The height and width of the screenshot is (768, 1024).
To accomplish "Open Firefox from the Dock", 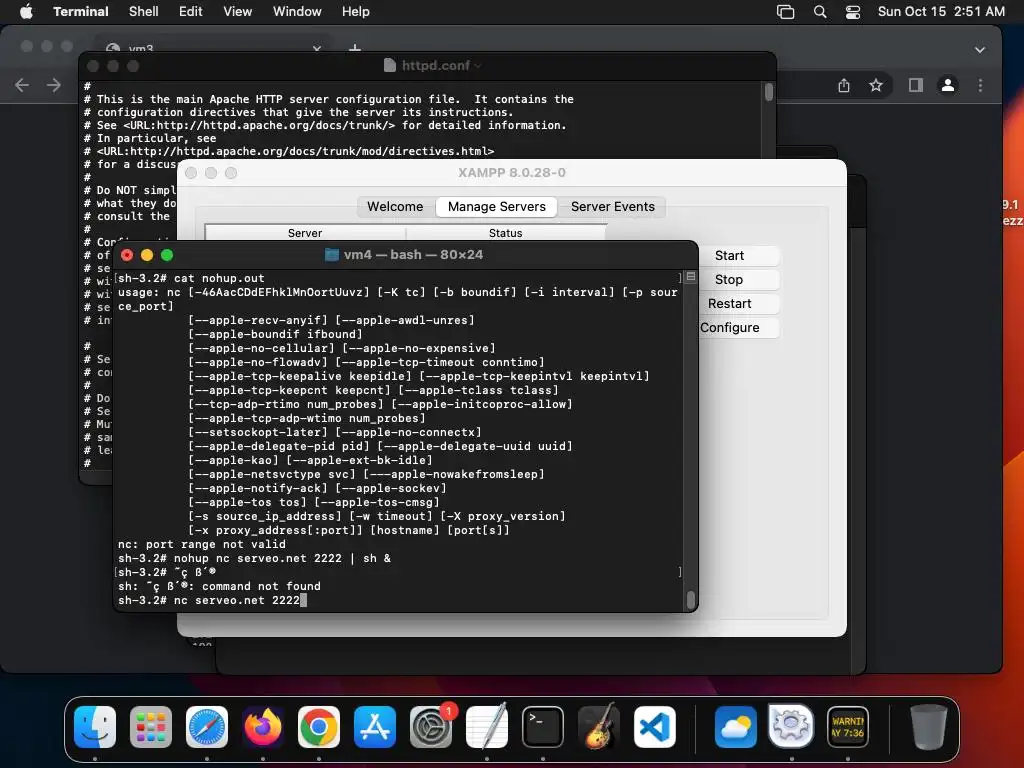I will (x=263, y=727).
